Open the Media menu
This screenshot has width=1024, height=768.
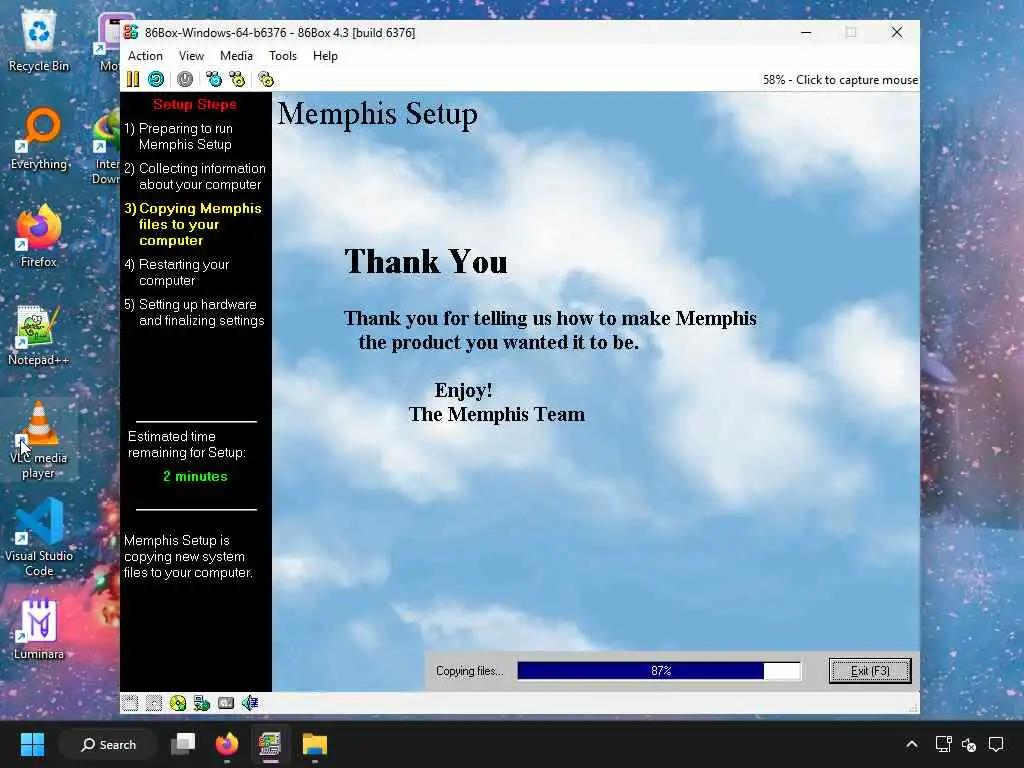pyautogui.click(x=236, y=56)
